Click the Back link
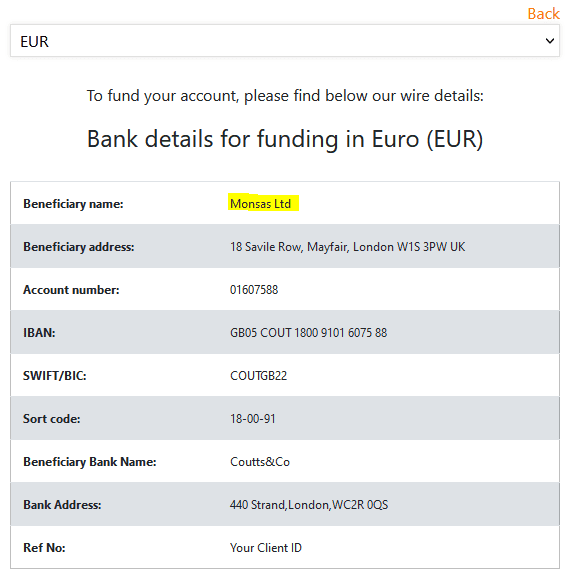This screenshot has height=581, width=572. pyautogui.click(x=543, y=14)
